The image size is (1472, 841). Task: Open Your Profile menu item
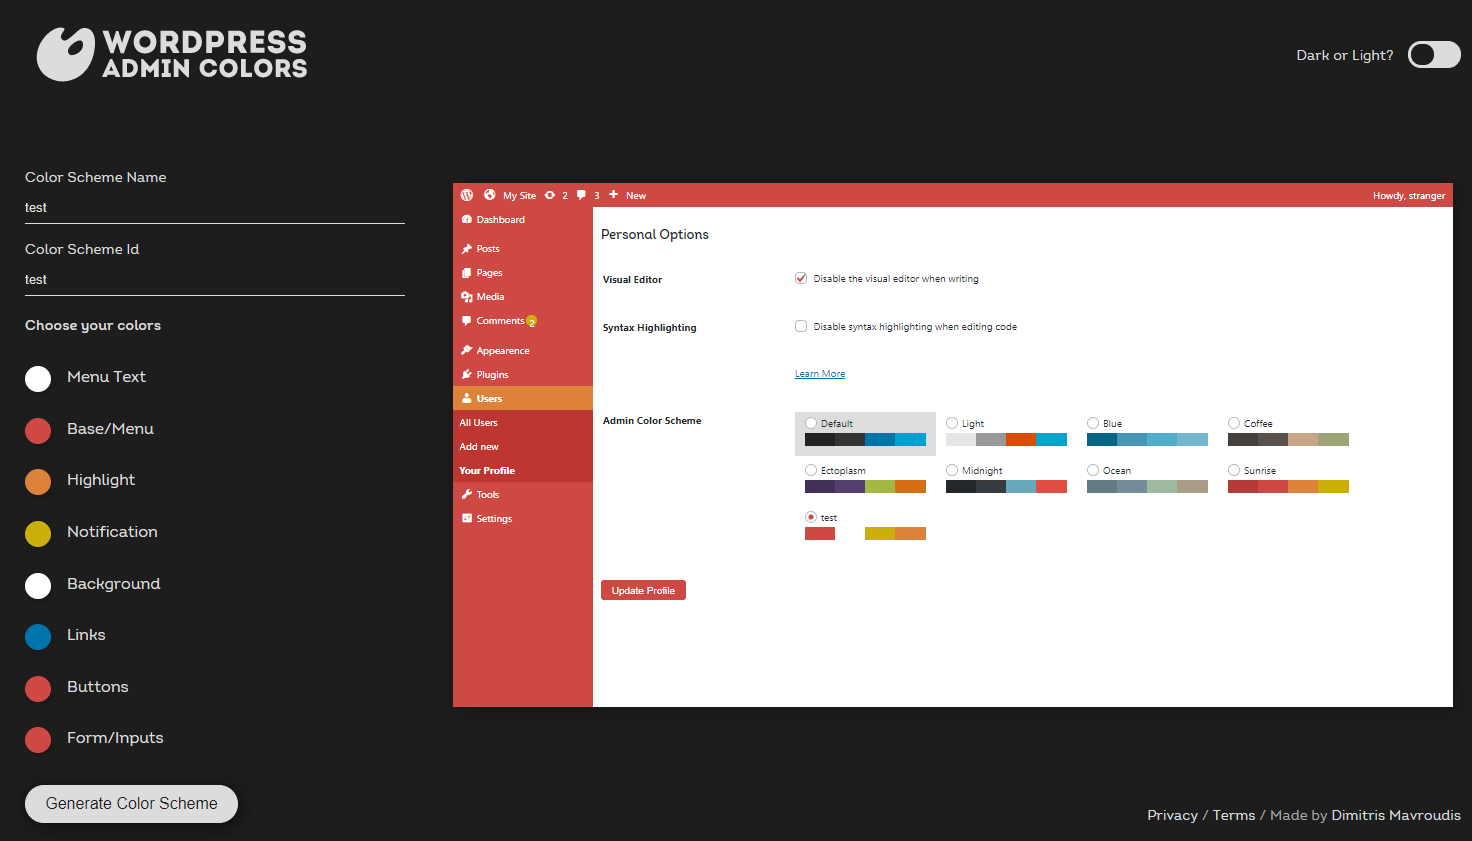pyautogui.click(x=486, y=470)
